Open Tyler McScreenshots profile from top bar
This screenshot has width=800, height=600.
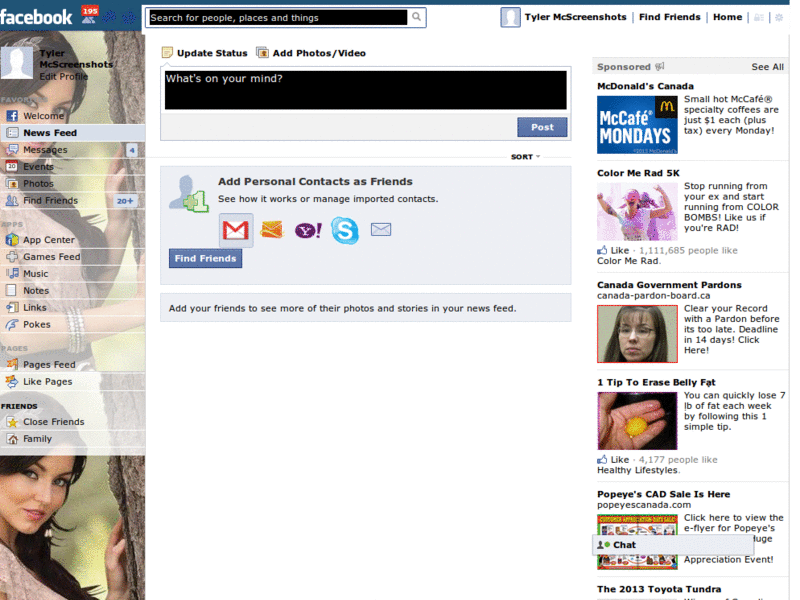pyautogui.click(x=575, y=17)
